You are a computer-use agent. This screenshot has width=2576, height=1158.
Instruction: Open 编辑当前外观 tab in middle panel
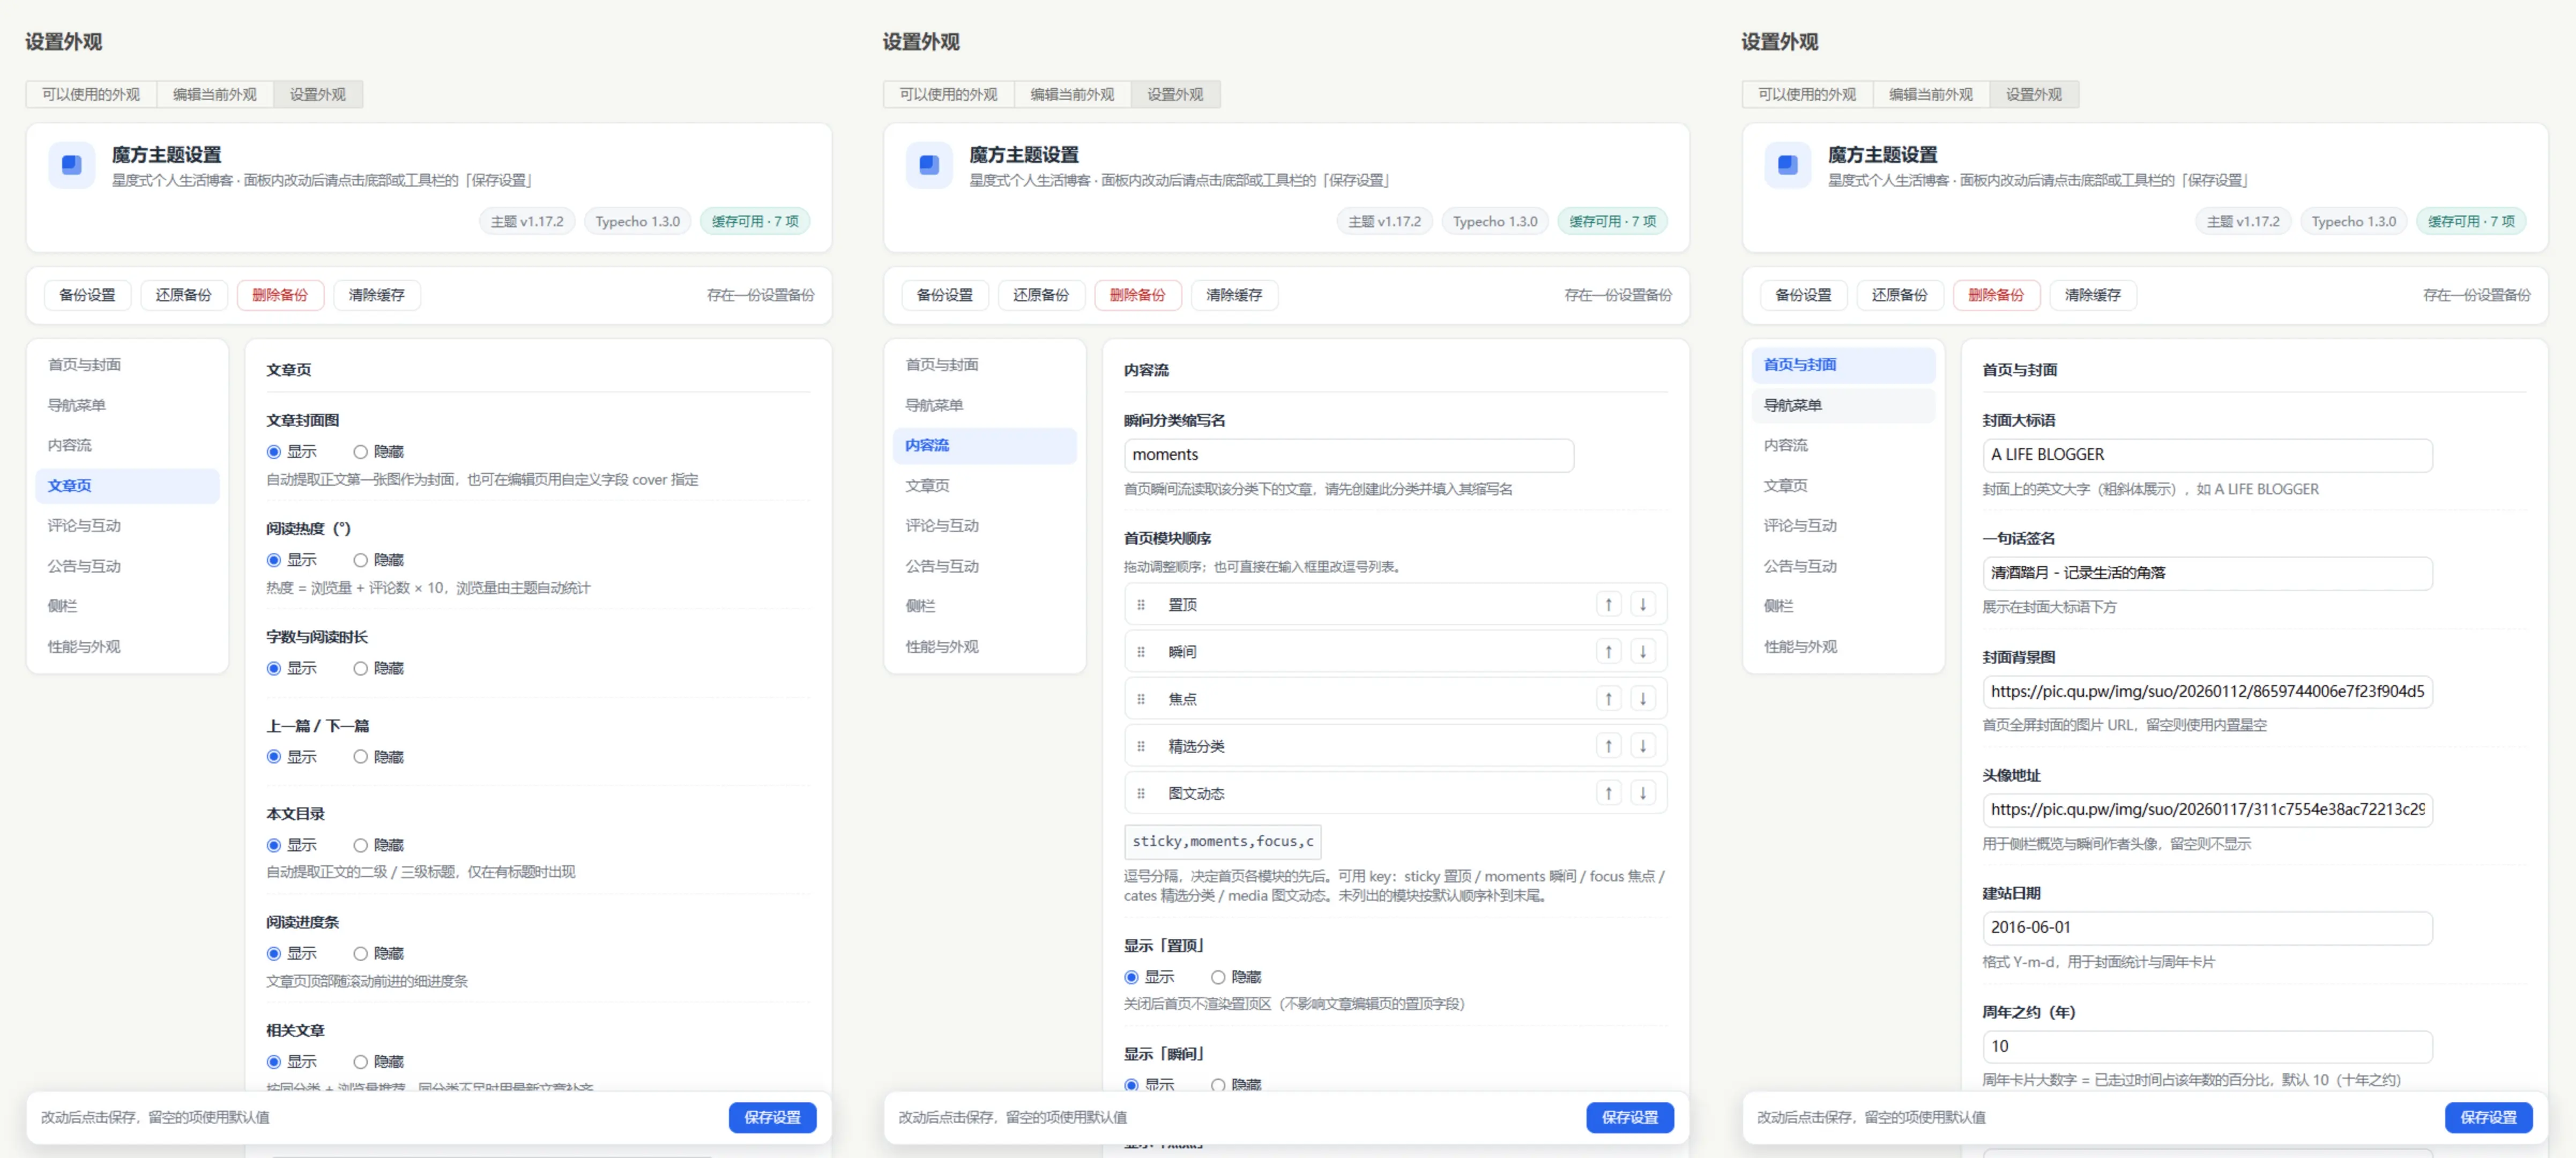point(1072,94)
